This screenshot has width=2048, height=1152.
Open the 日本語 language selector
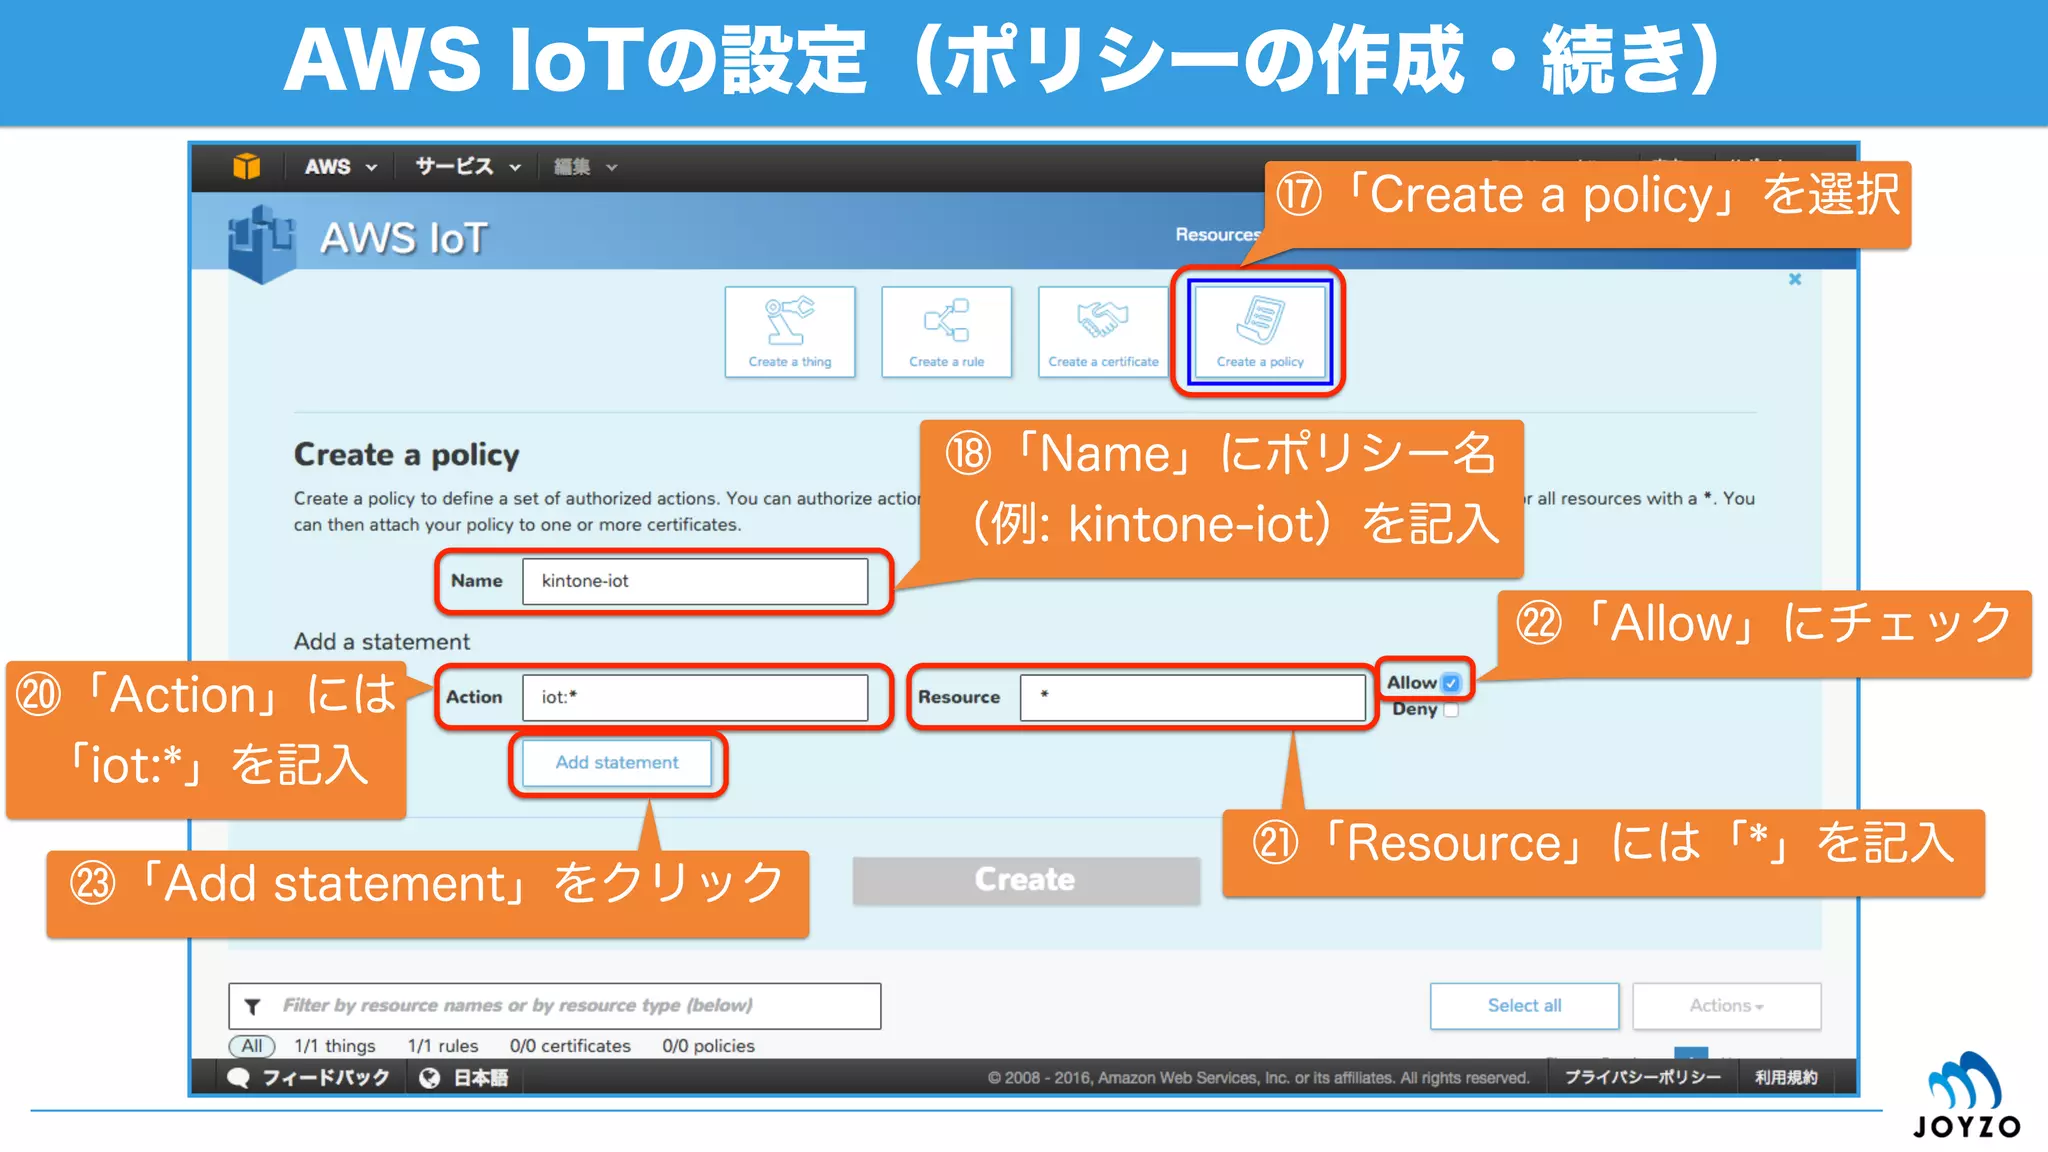tap(481, 1078)
